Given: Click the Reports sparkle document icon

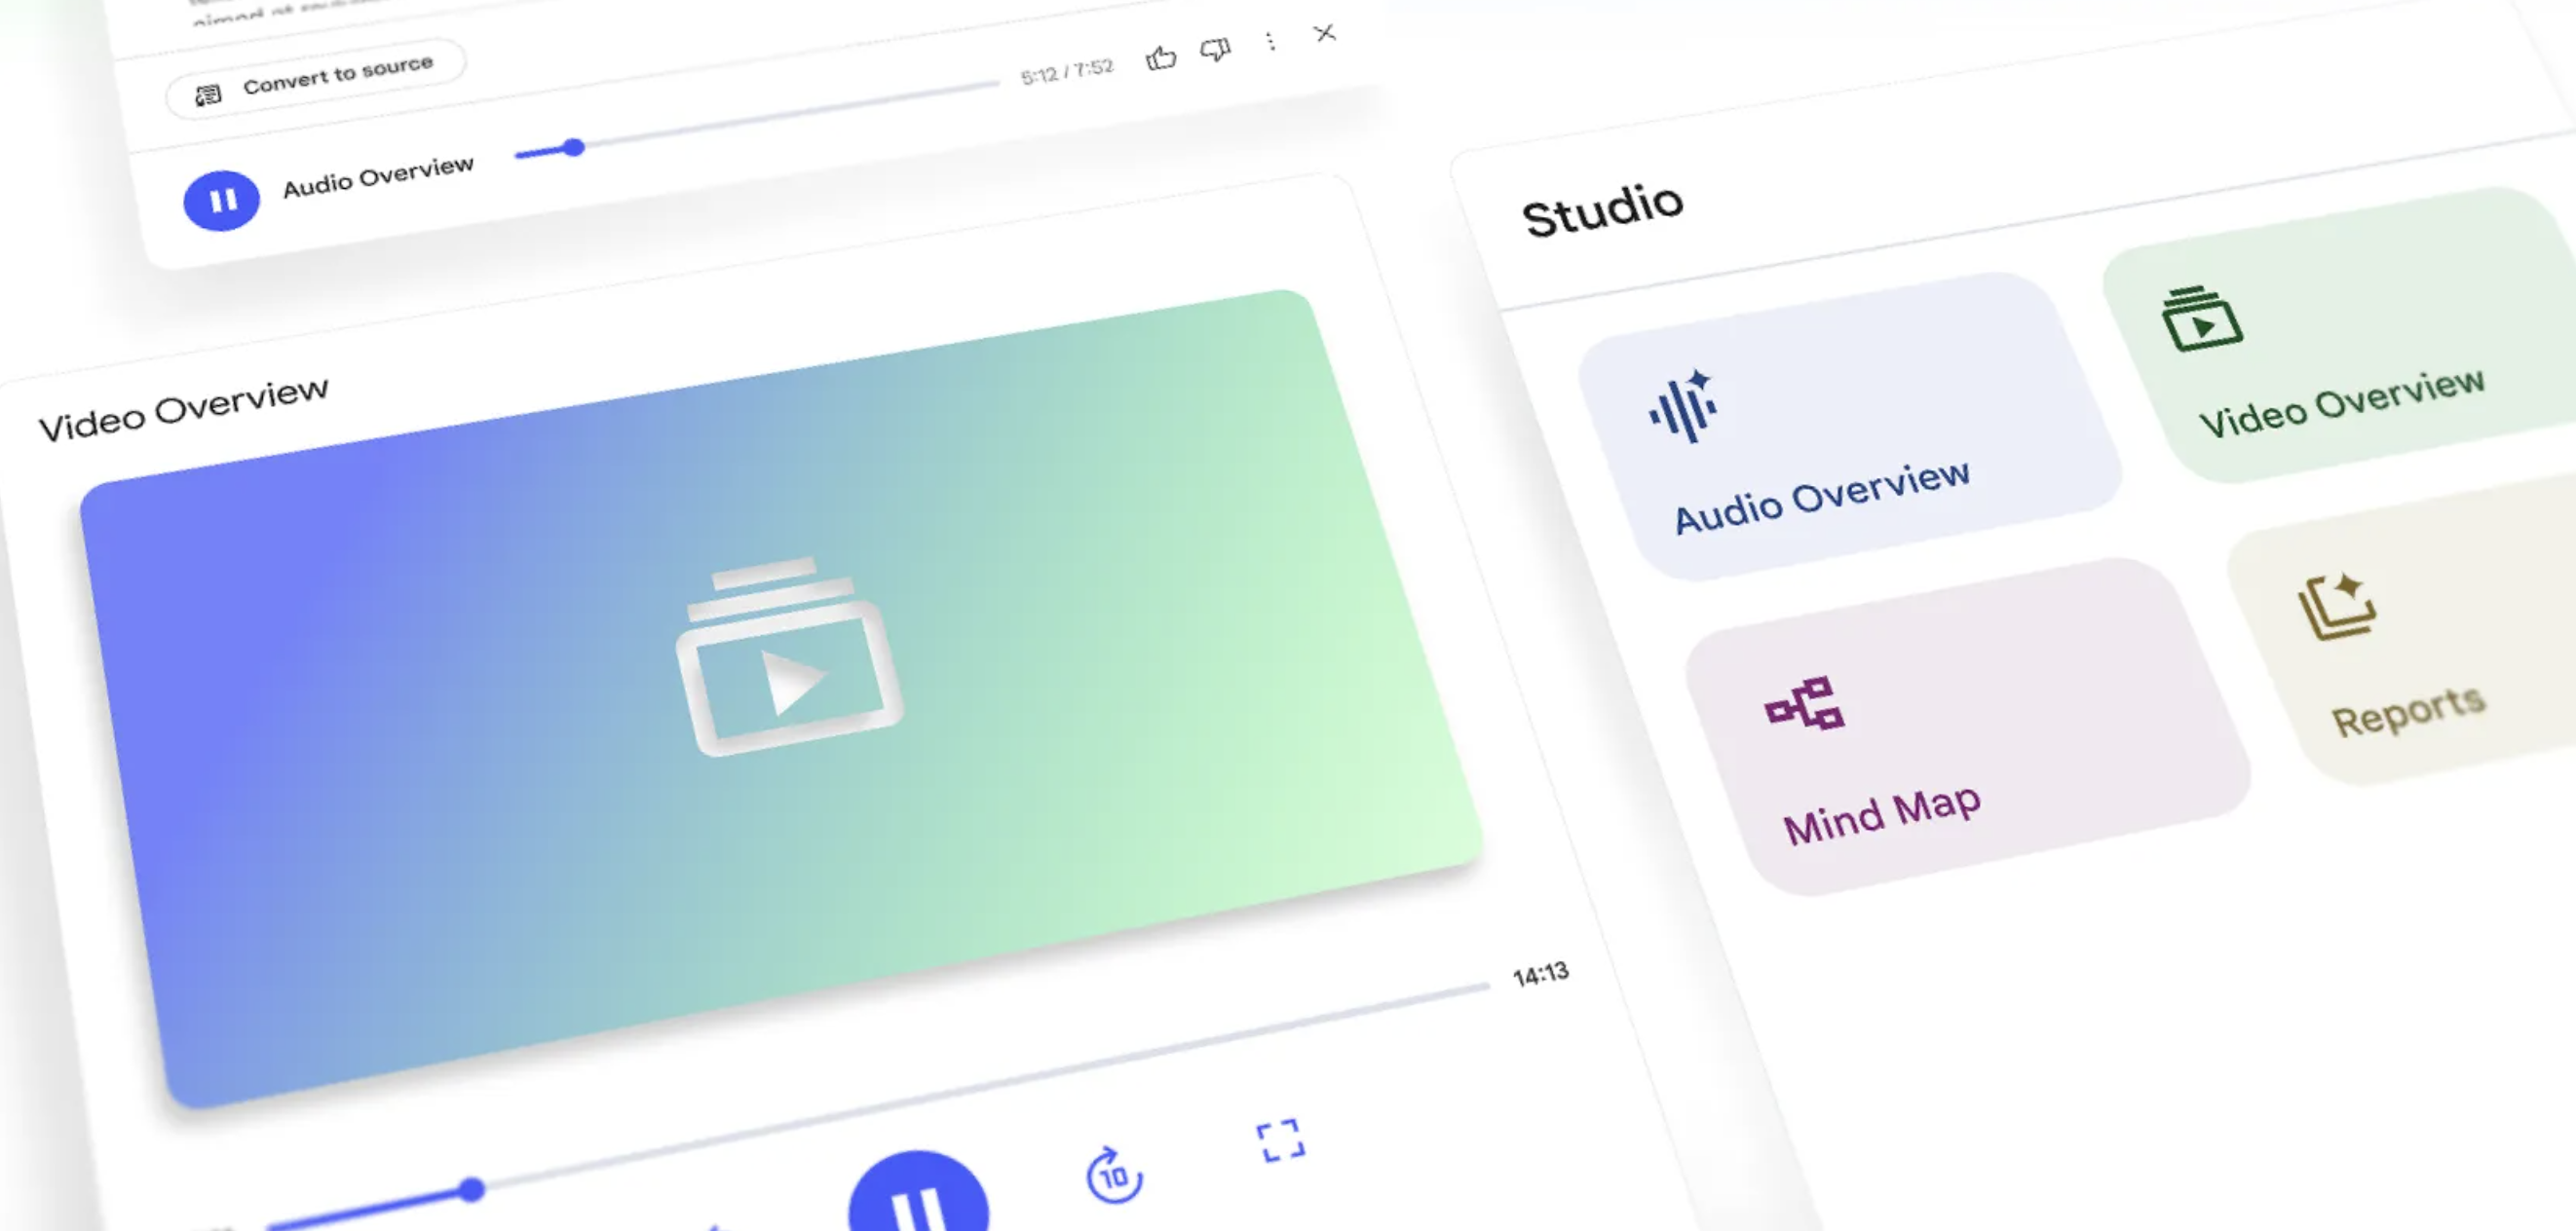Looking at the screenshot, I should click(2336, 606).
